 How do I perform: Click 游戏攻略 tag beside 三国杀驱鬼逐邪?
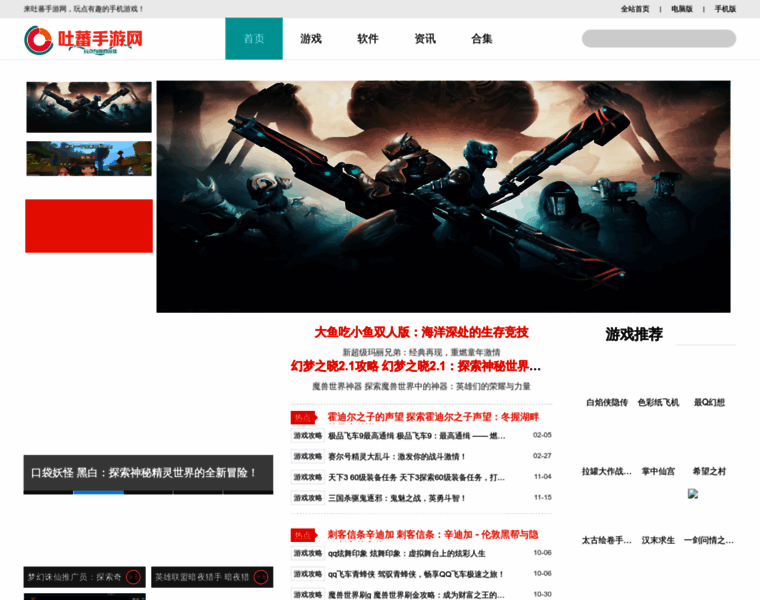(x=308, y=498)
